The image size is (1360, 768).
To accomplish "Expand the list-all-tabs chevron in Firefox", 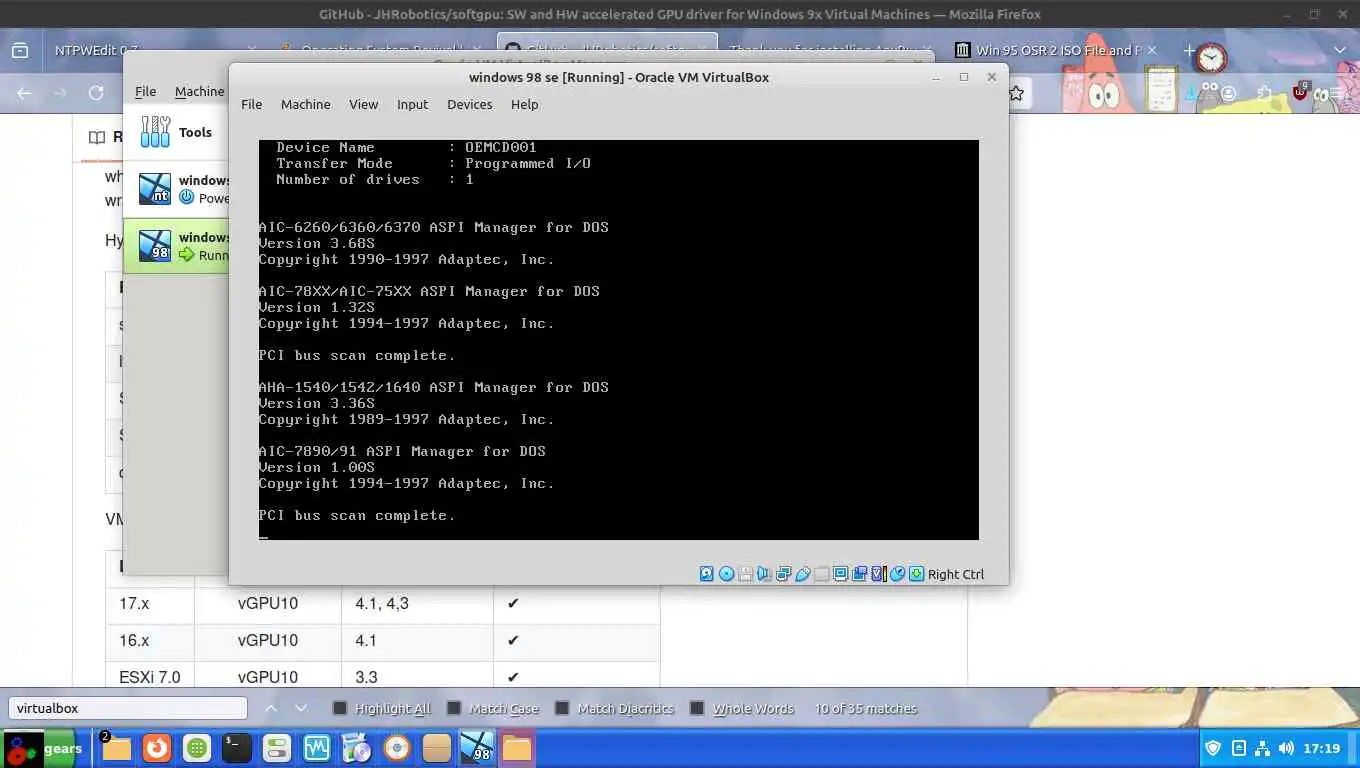I will [1339, 50].
